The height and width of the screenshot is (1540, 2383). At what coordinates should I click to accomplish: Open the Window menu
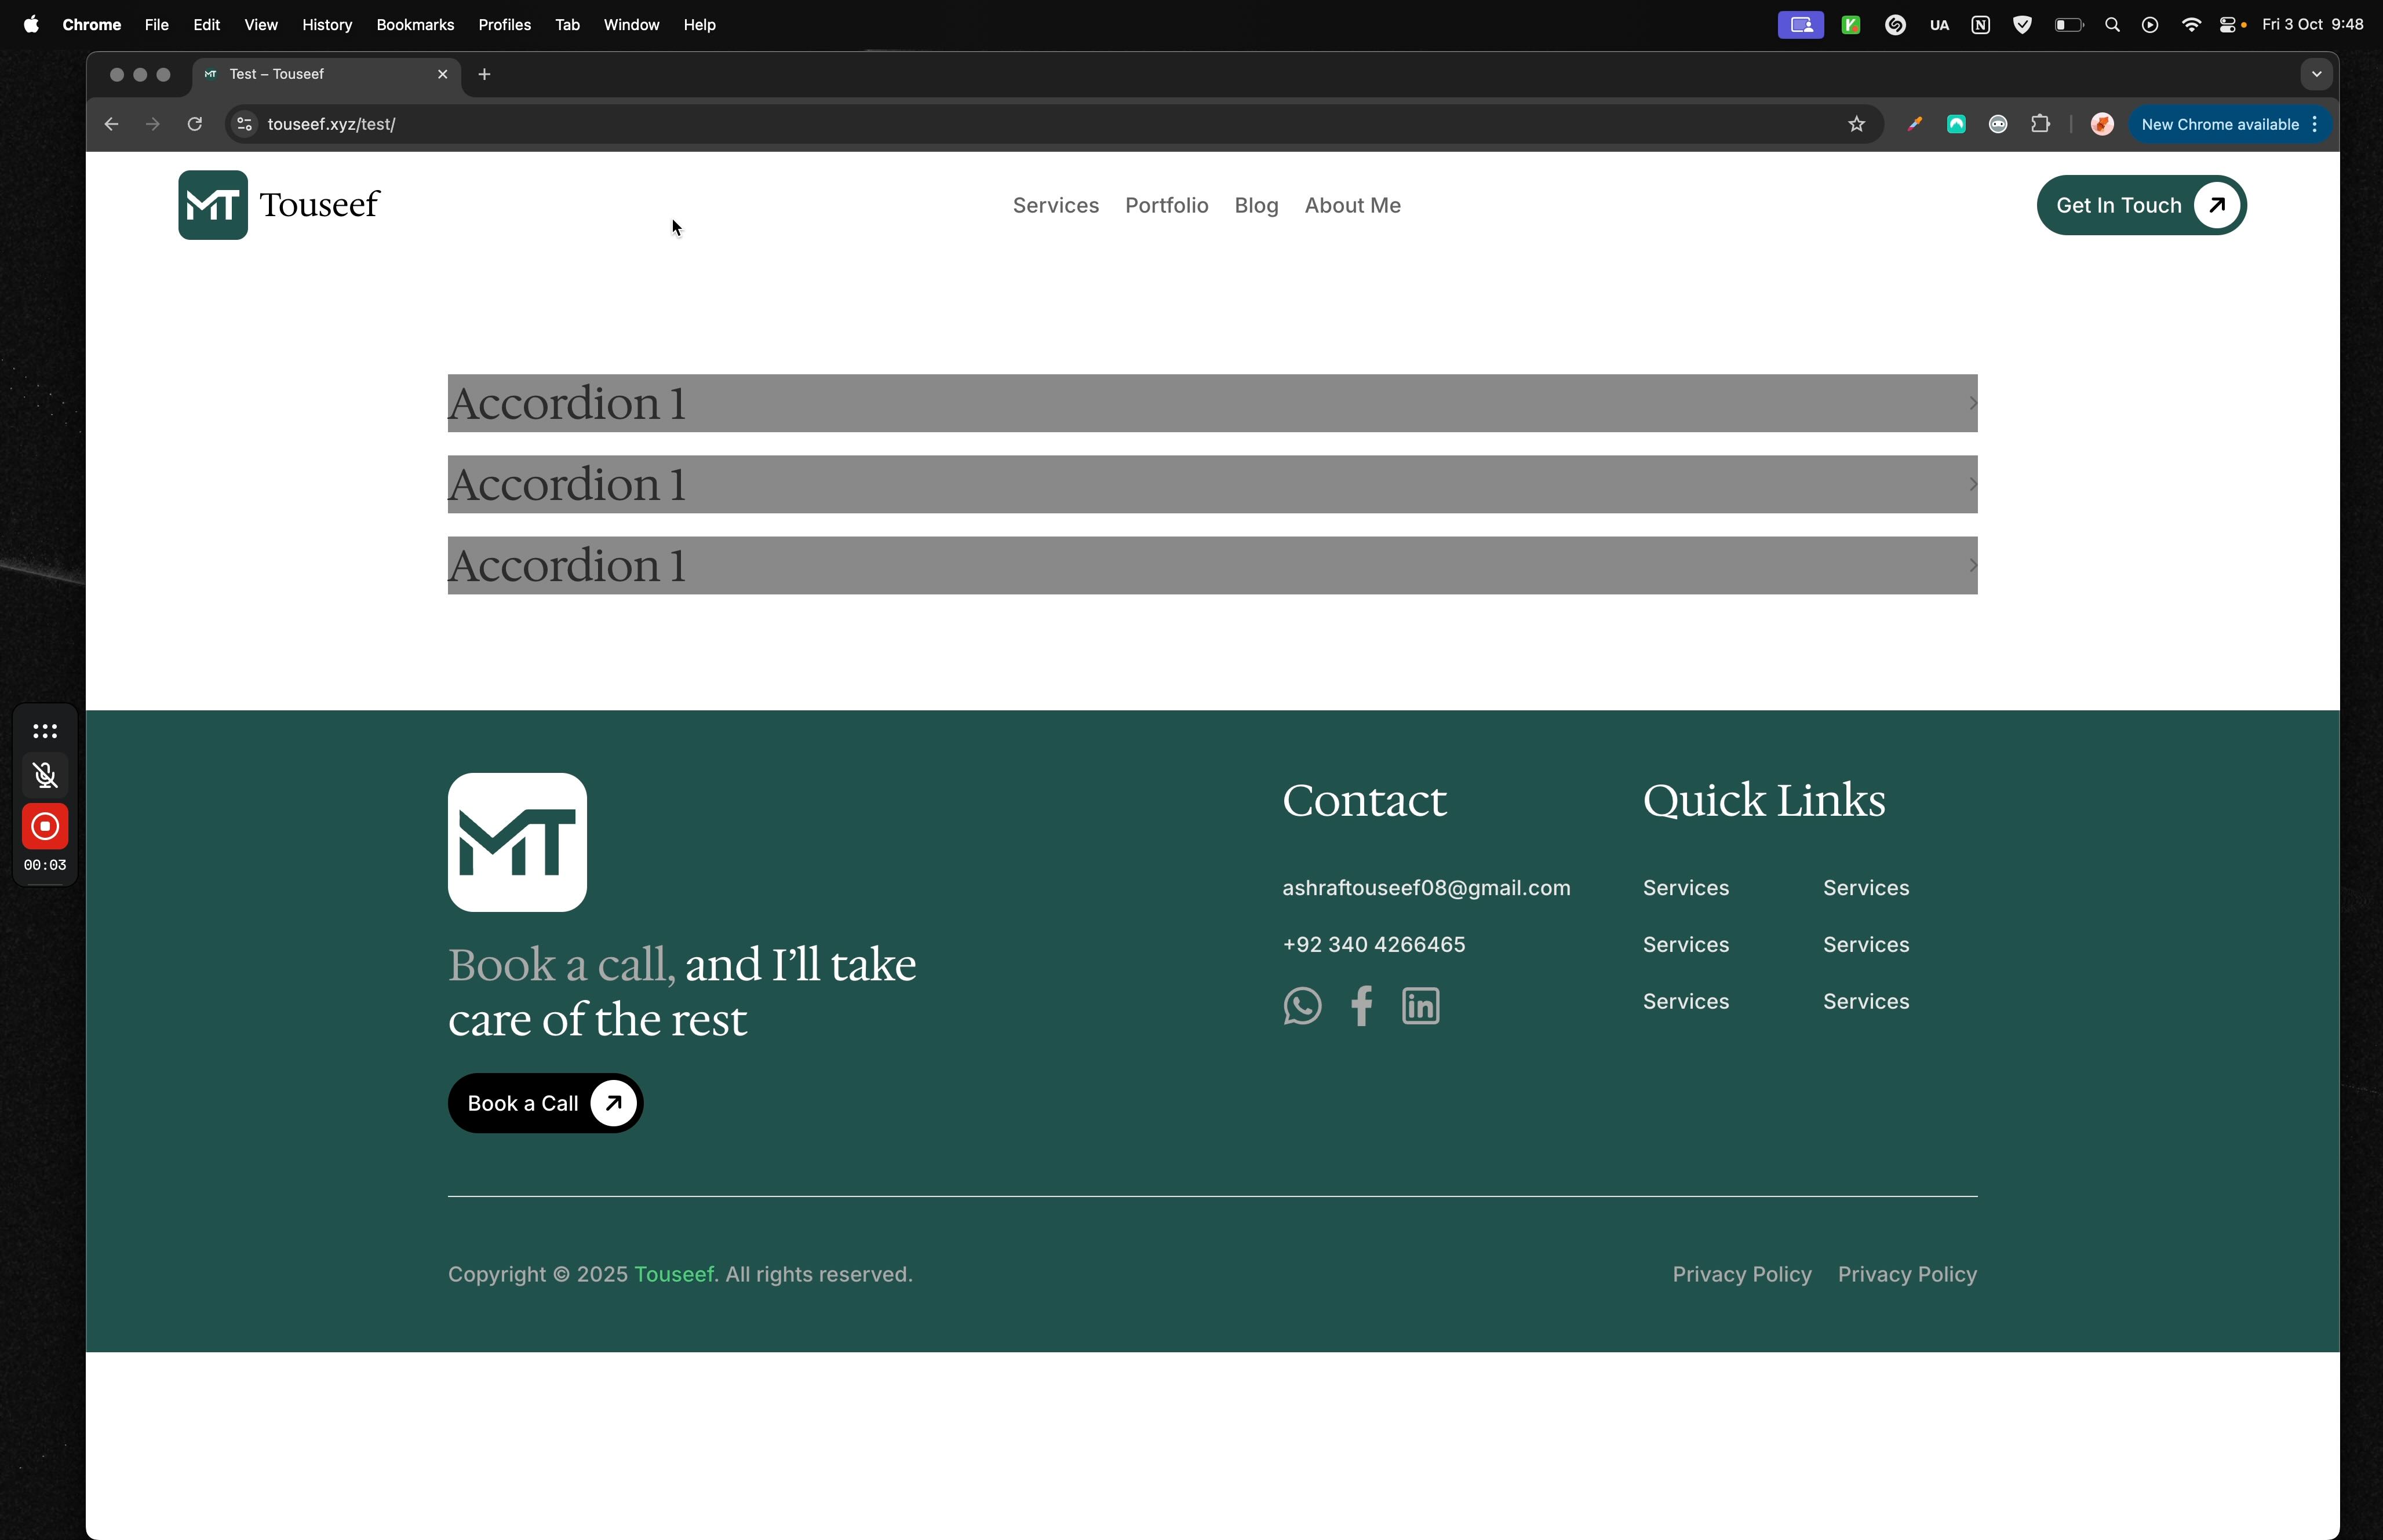point(631,24)
